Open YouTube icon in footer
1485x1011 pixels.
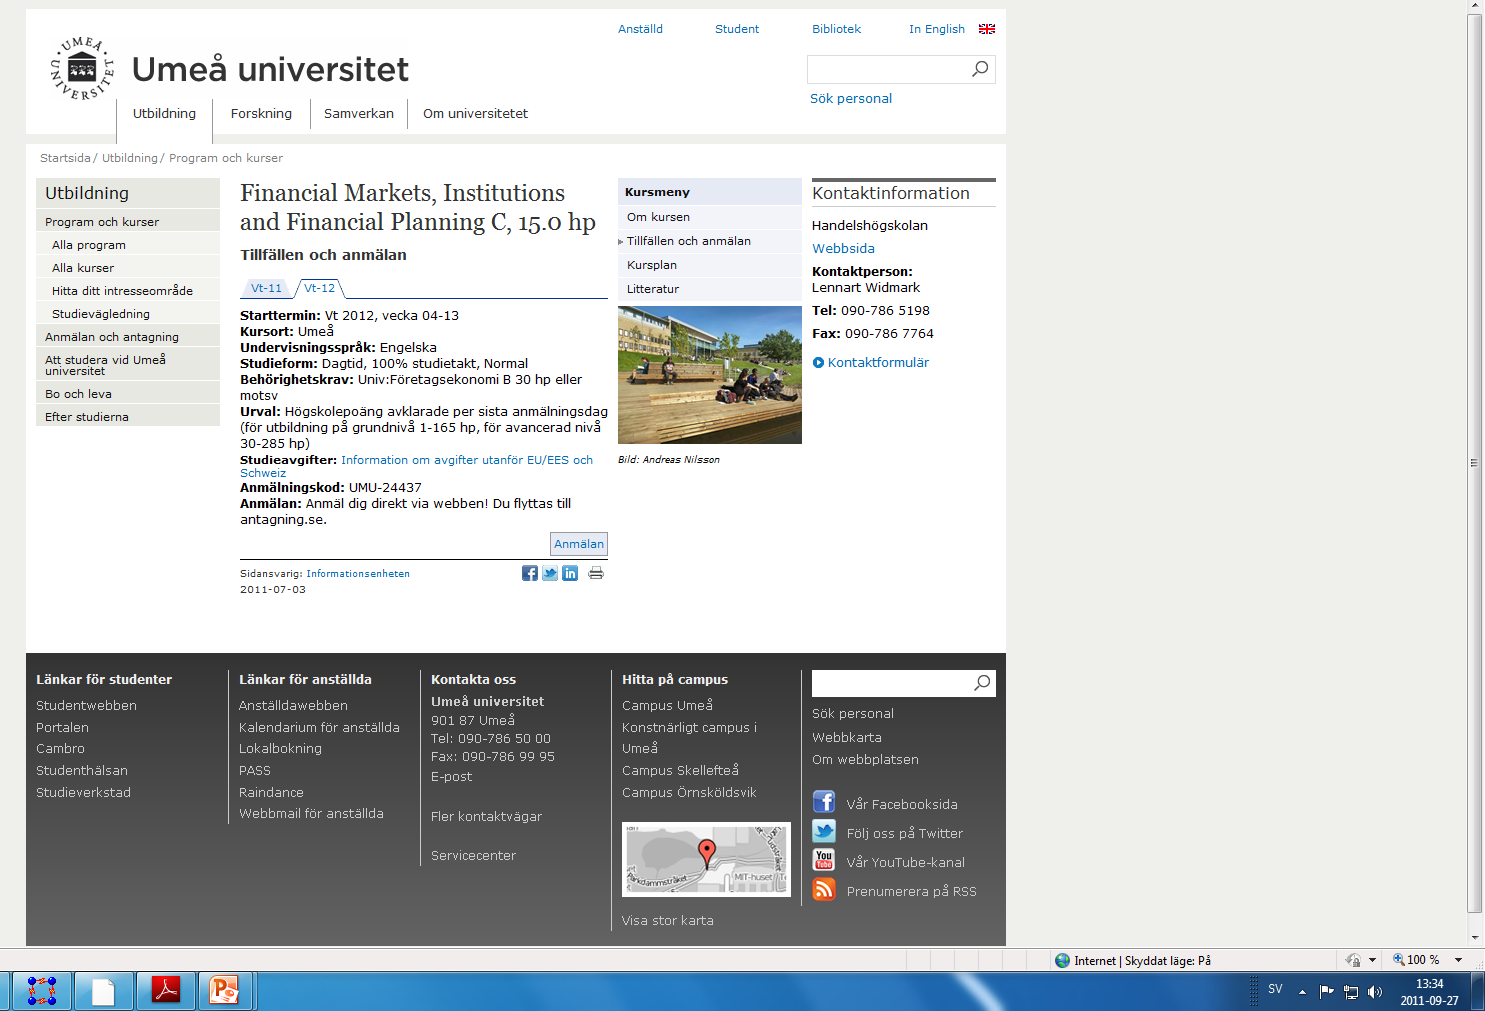pos(824,860)
